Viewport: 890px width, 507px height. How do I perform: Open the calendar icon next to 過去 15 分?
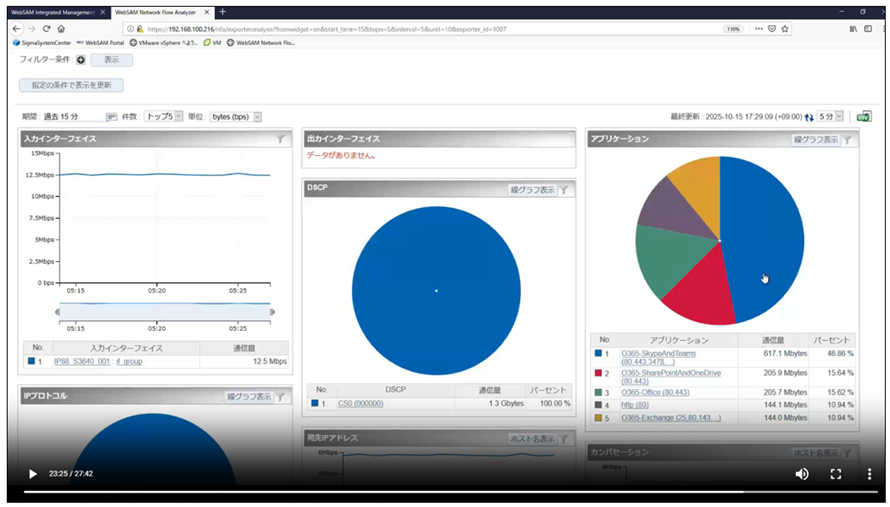click(112, 117)
